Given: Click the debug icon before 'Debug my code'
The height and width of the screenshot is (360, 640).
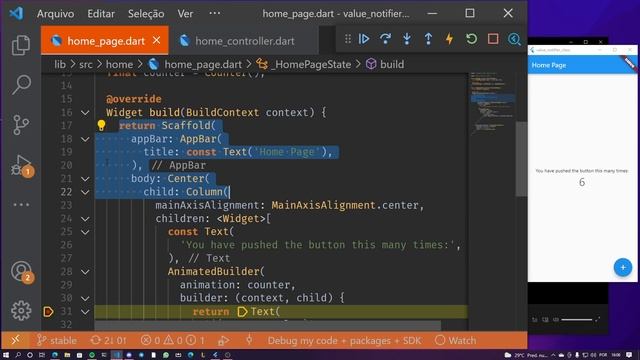Looking at the screenshot, I should [x=249, y=340].
